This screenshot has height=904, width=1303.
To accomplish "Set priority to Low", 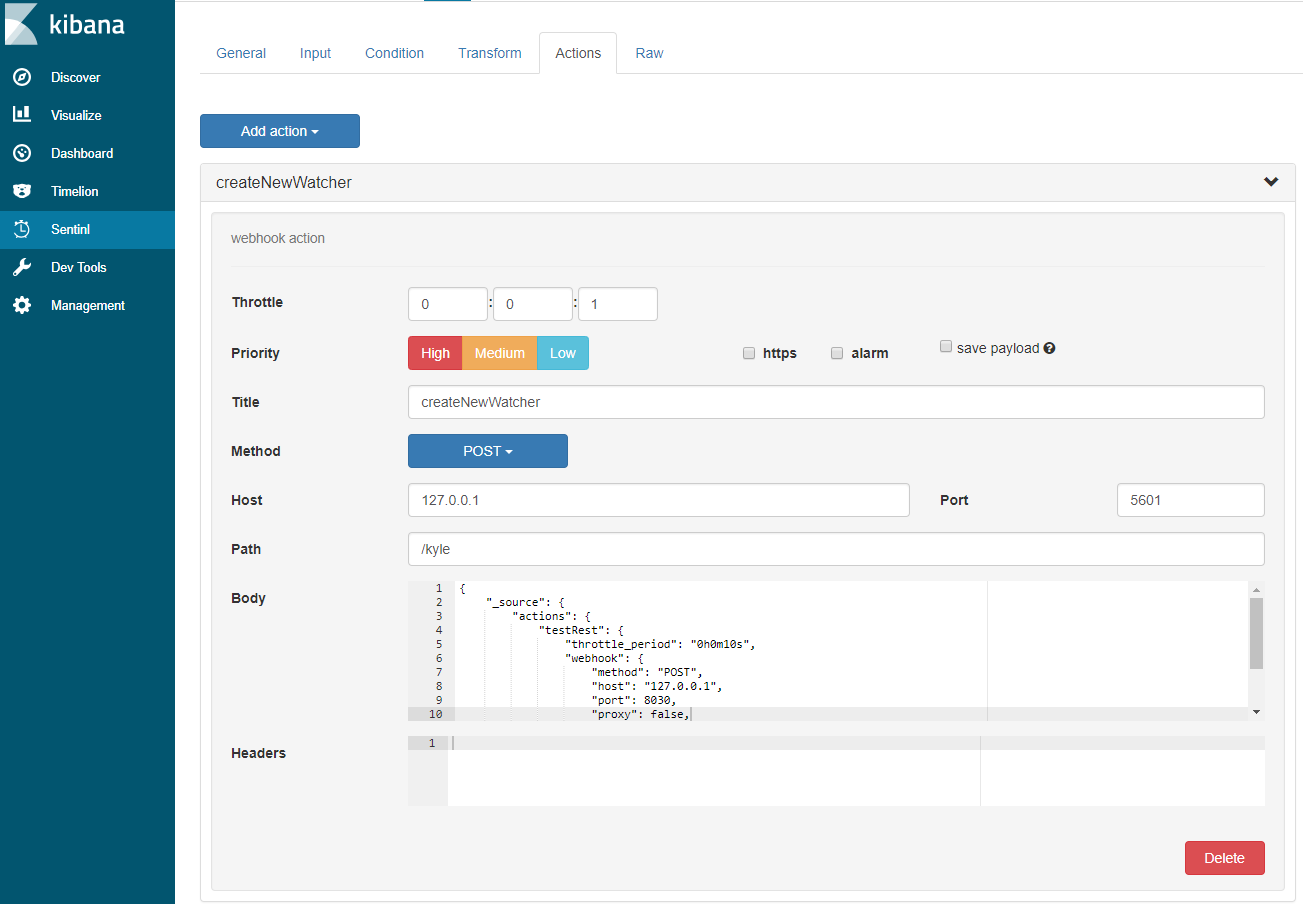I will coord(563,353).
